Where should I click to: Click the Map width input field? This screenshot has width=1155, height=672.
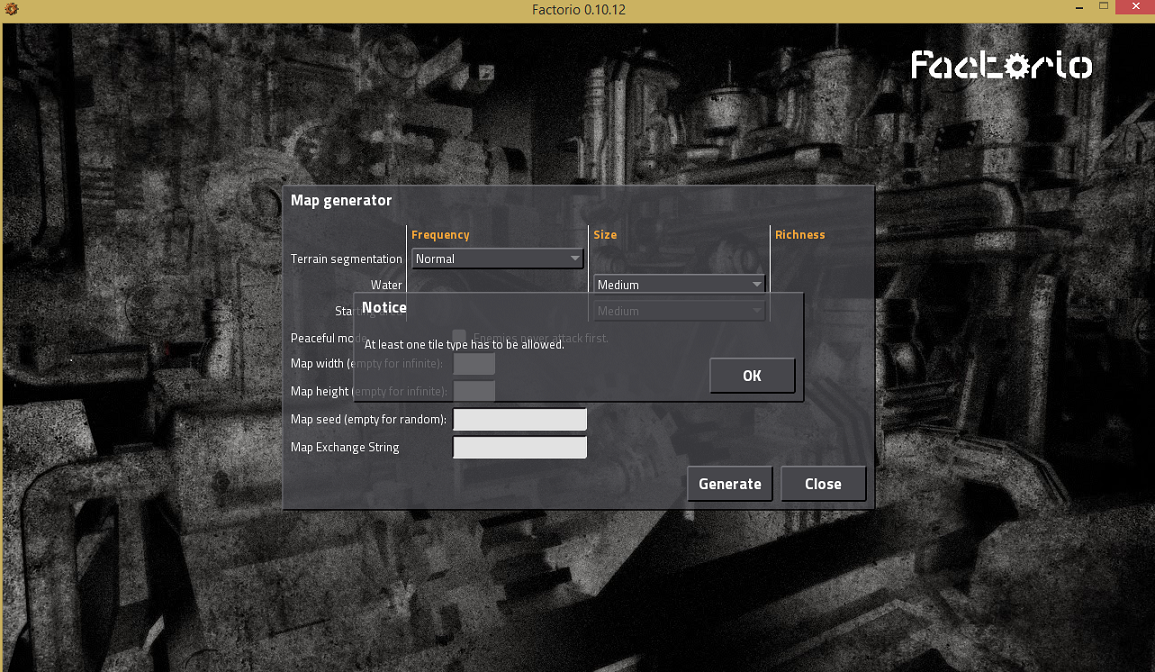(x=474, y=364)
